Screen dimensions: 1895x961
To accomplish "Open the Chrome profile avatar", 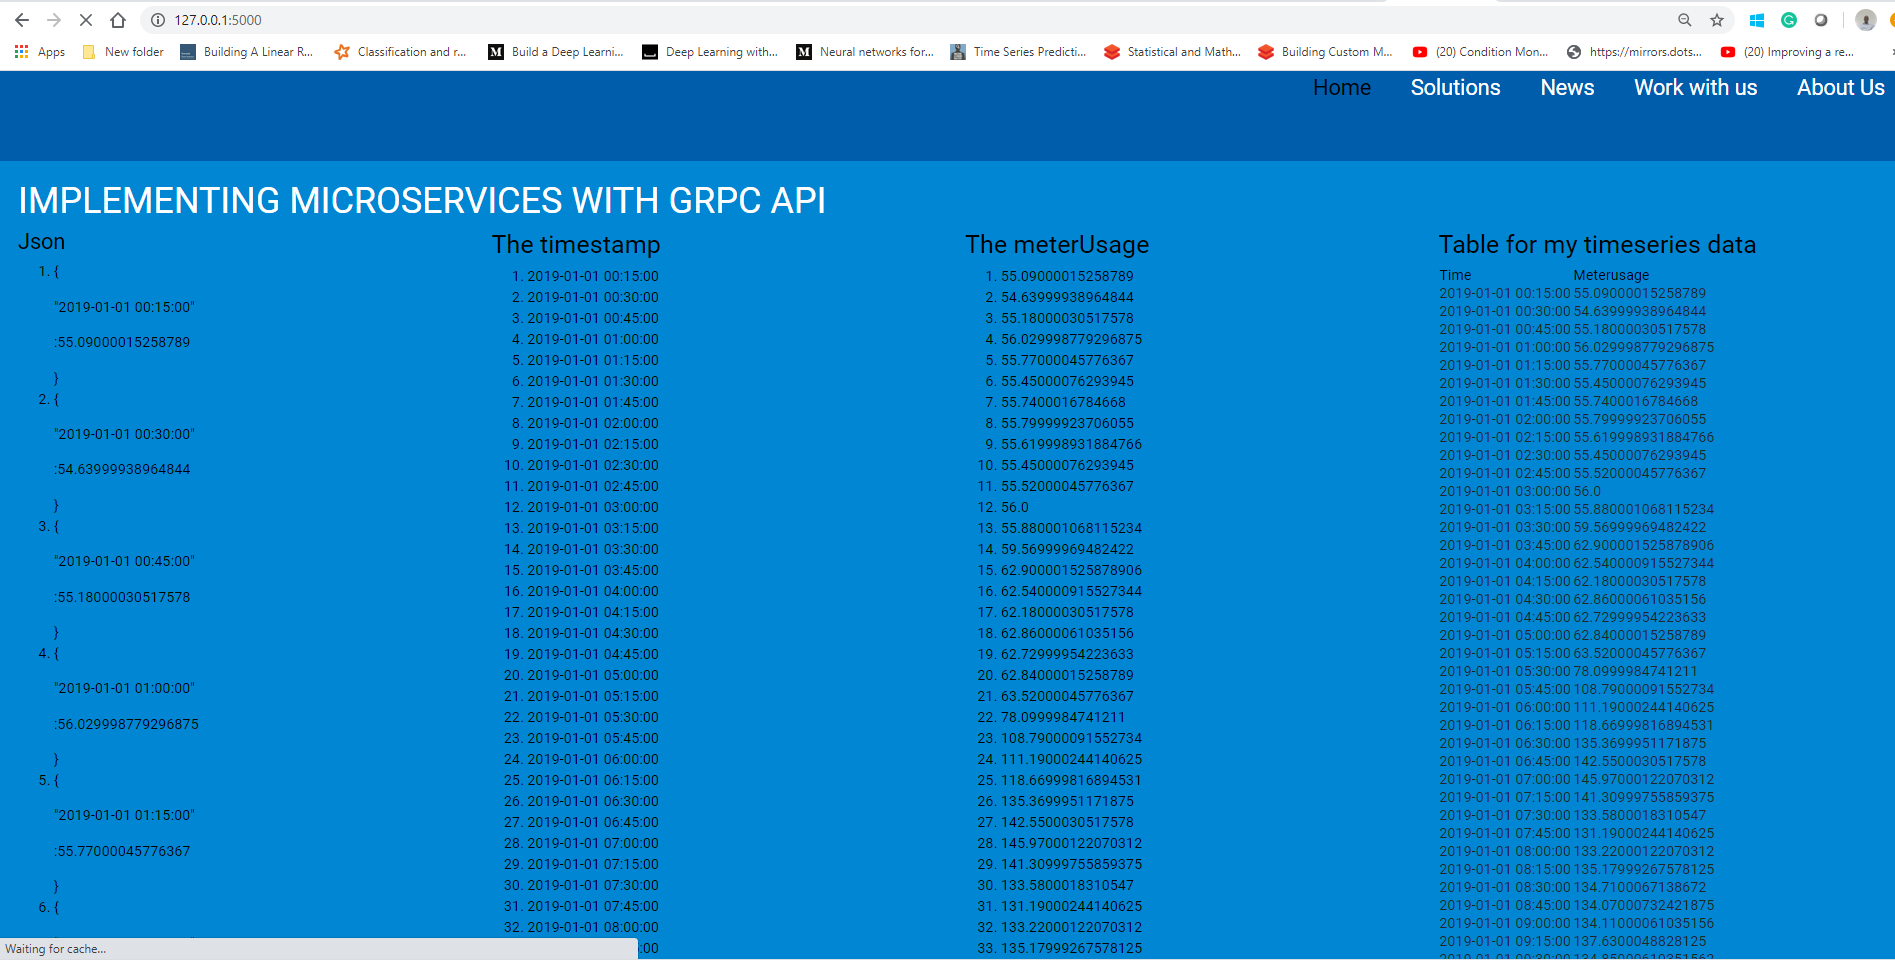I will [1865, 20].
